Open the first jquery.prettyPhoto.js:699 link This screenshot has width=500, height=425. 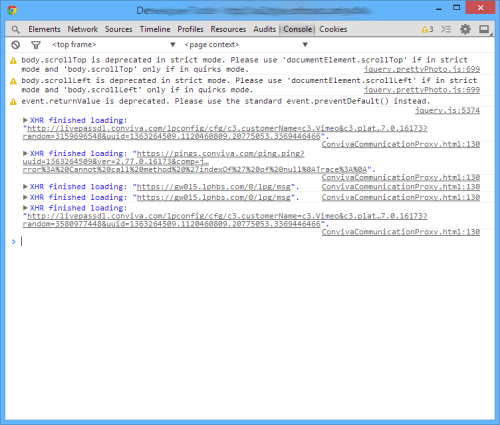422,69
